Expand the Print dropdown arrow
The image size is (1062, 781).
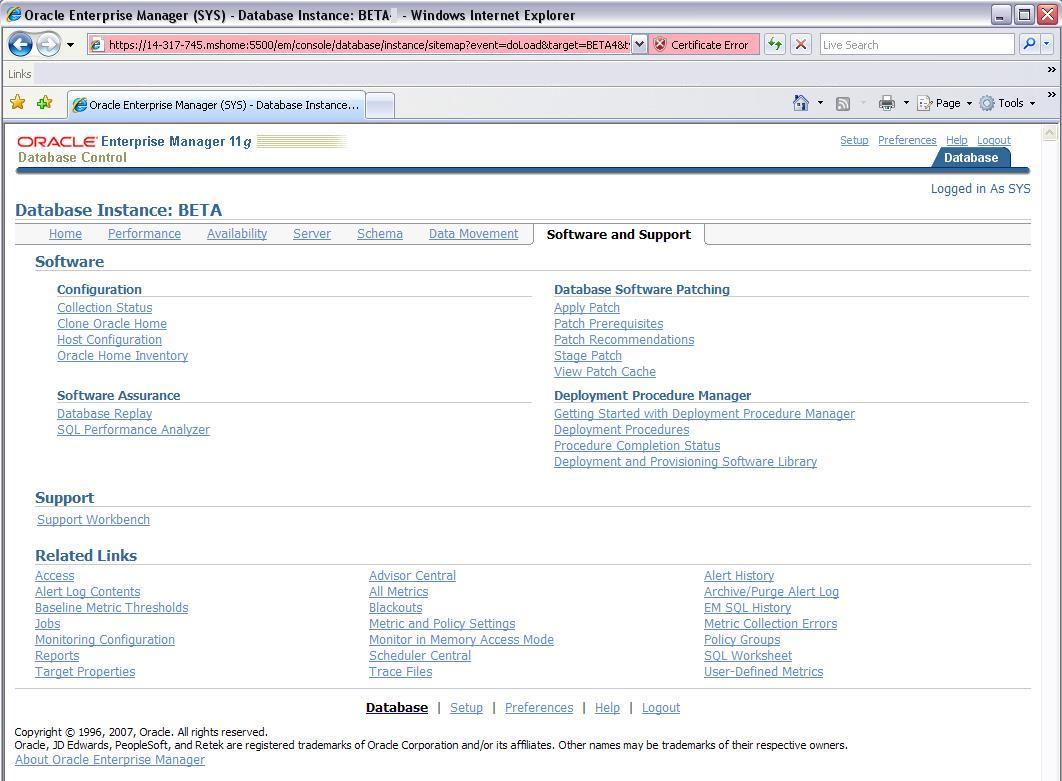(906, 103)
